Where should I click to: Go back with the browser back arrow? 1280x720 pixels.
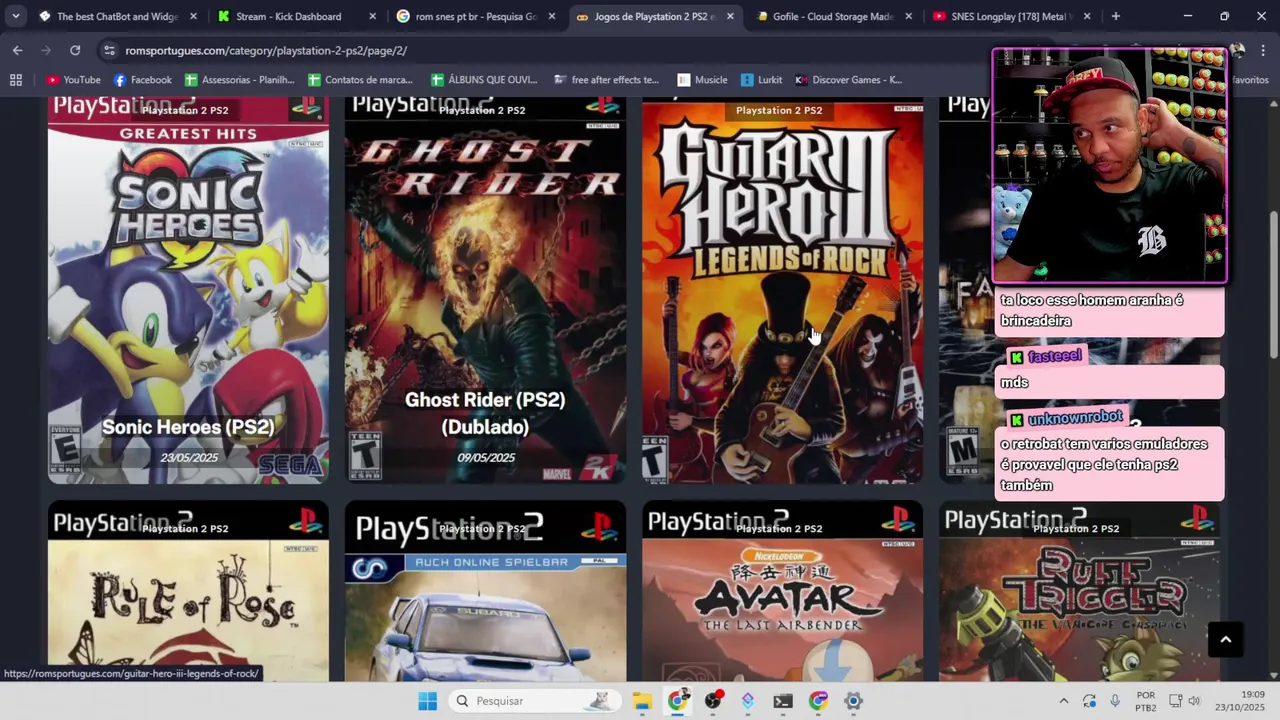17,50
